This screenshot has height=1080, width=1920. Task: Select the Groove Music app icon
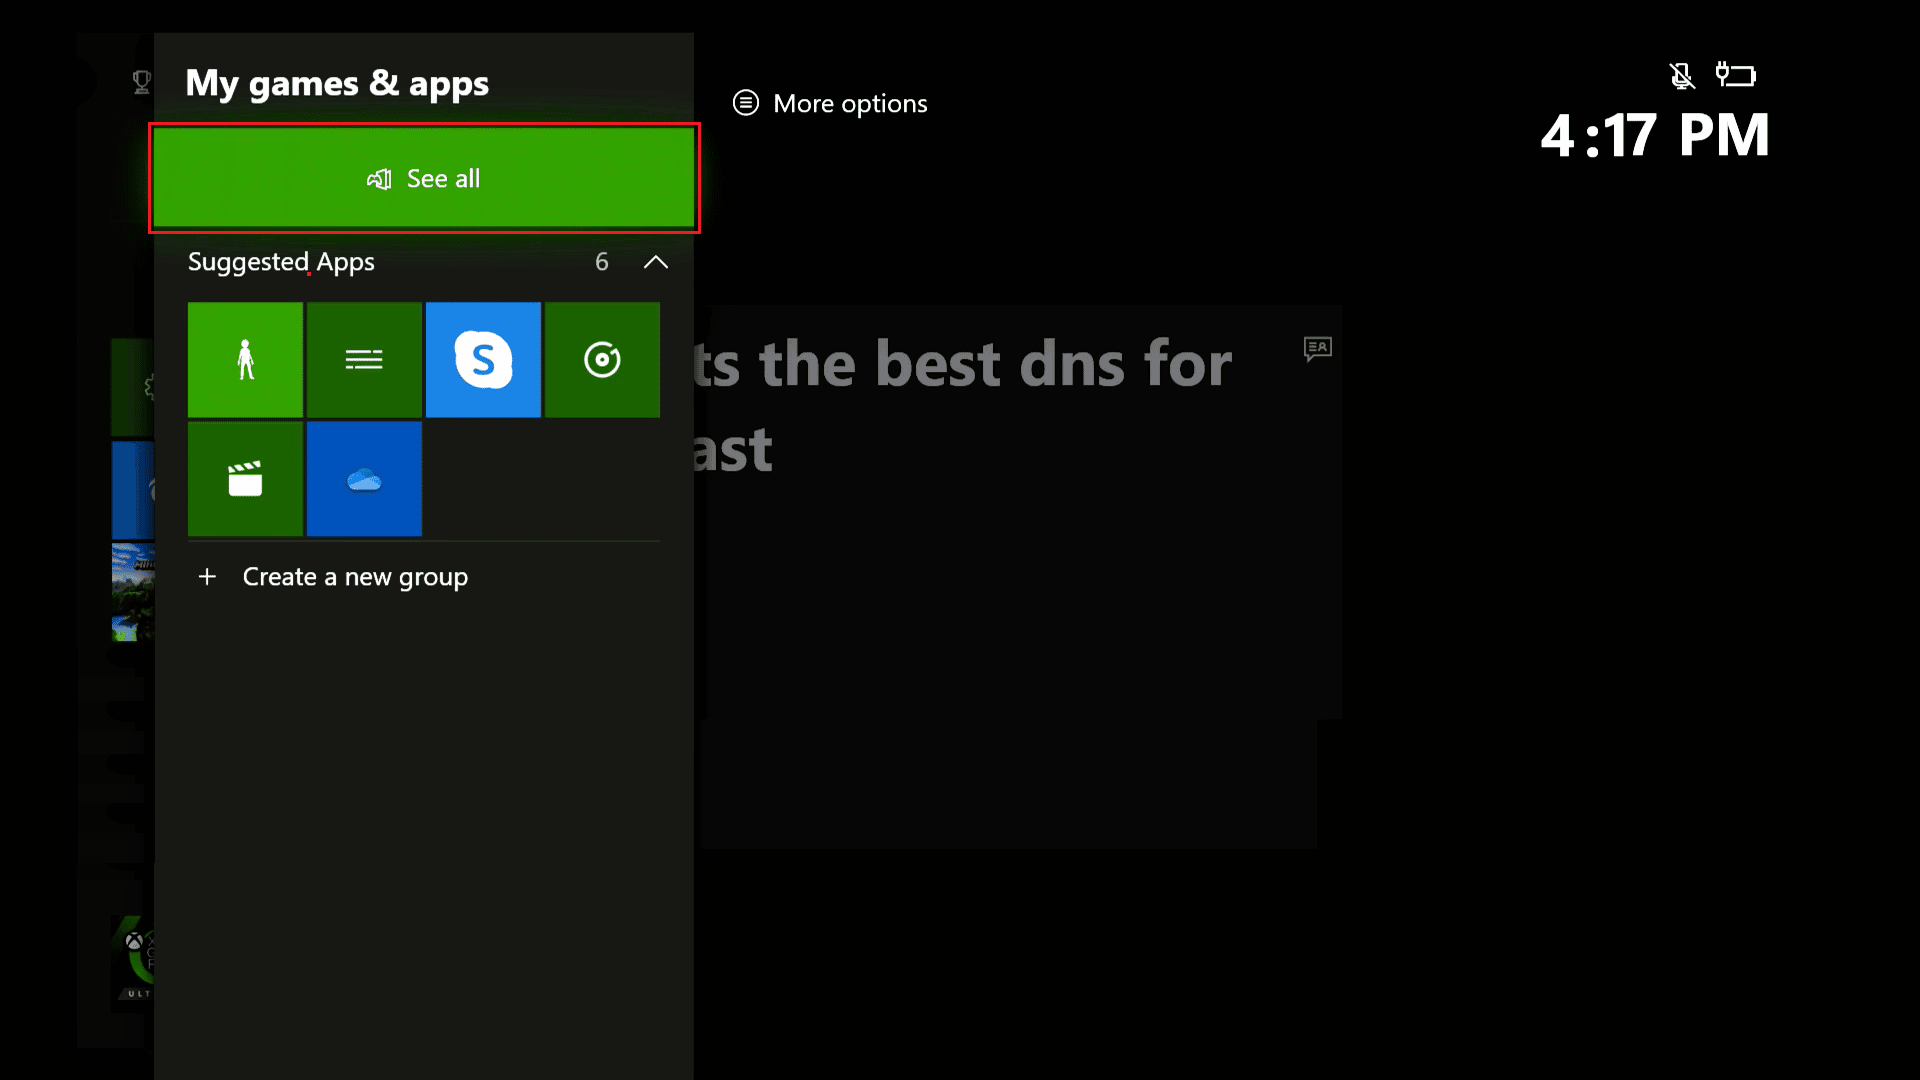coord(603,359)
